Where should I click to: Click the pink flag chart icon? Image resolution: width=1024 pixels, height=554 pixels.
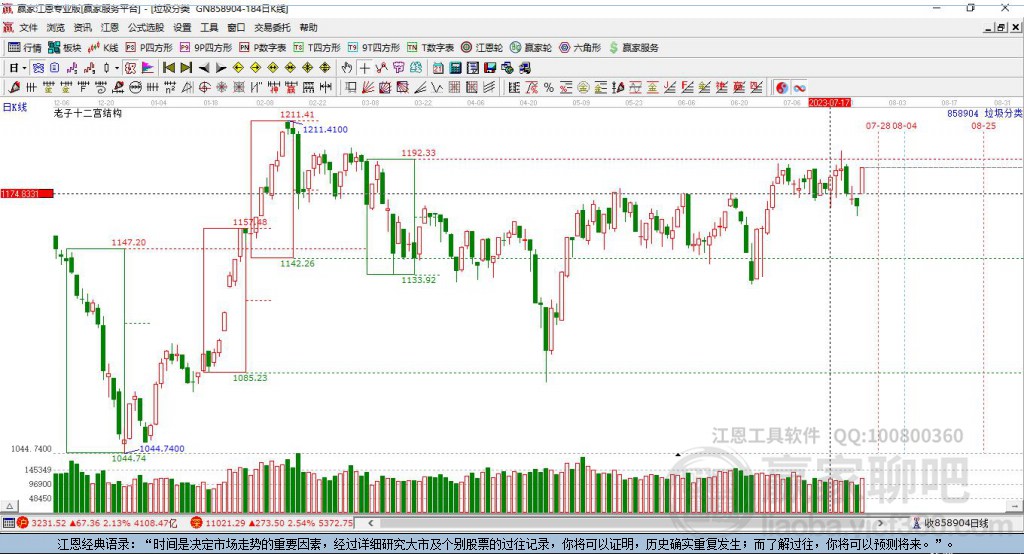coord(148,68)
